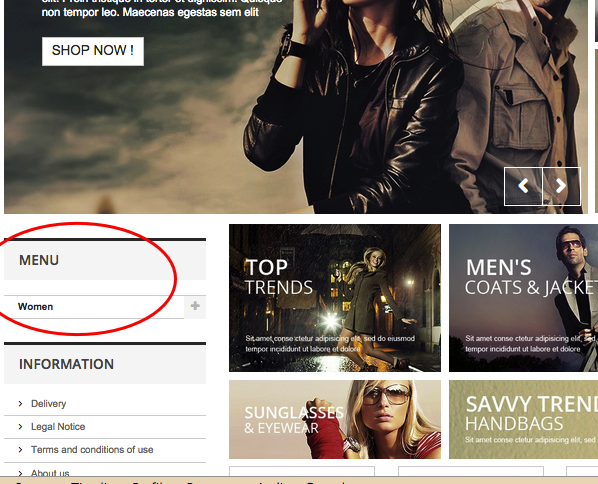
Task: Open the Women menu category
Action: coord(35,307)
